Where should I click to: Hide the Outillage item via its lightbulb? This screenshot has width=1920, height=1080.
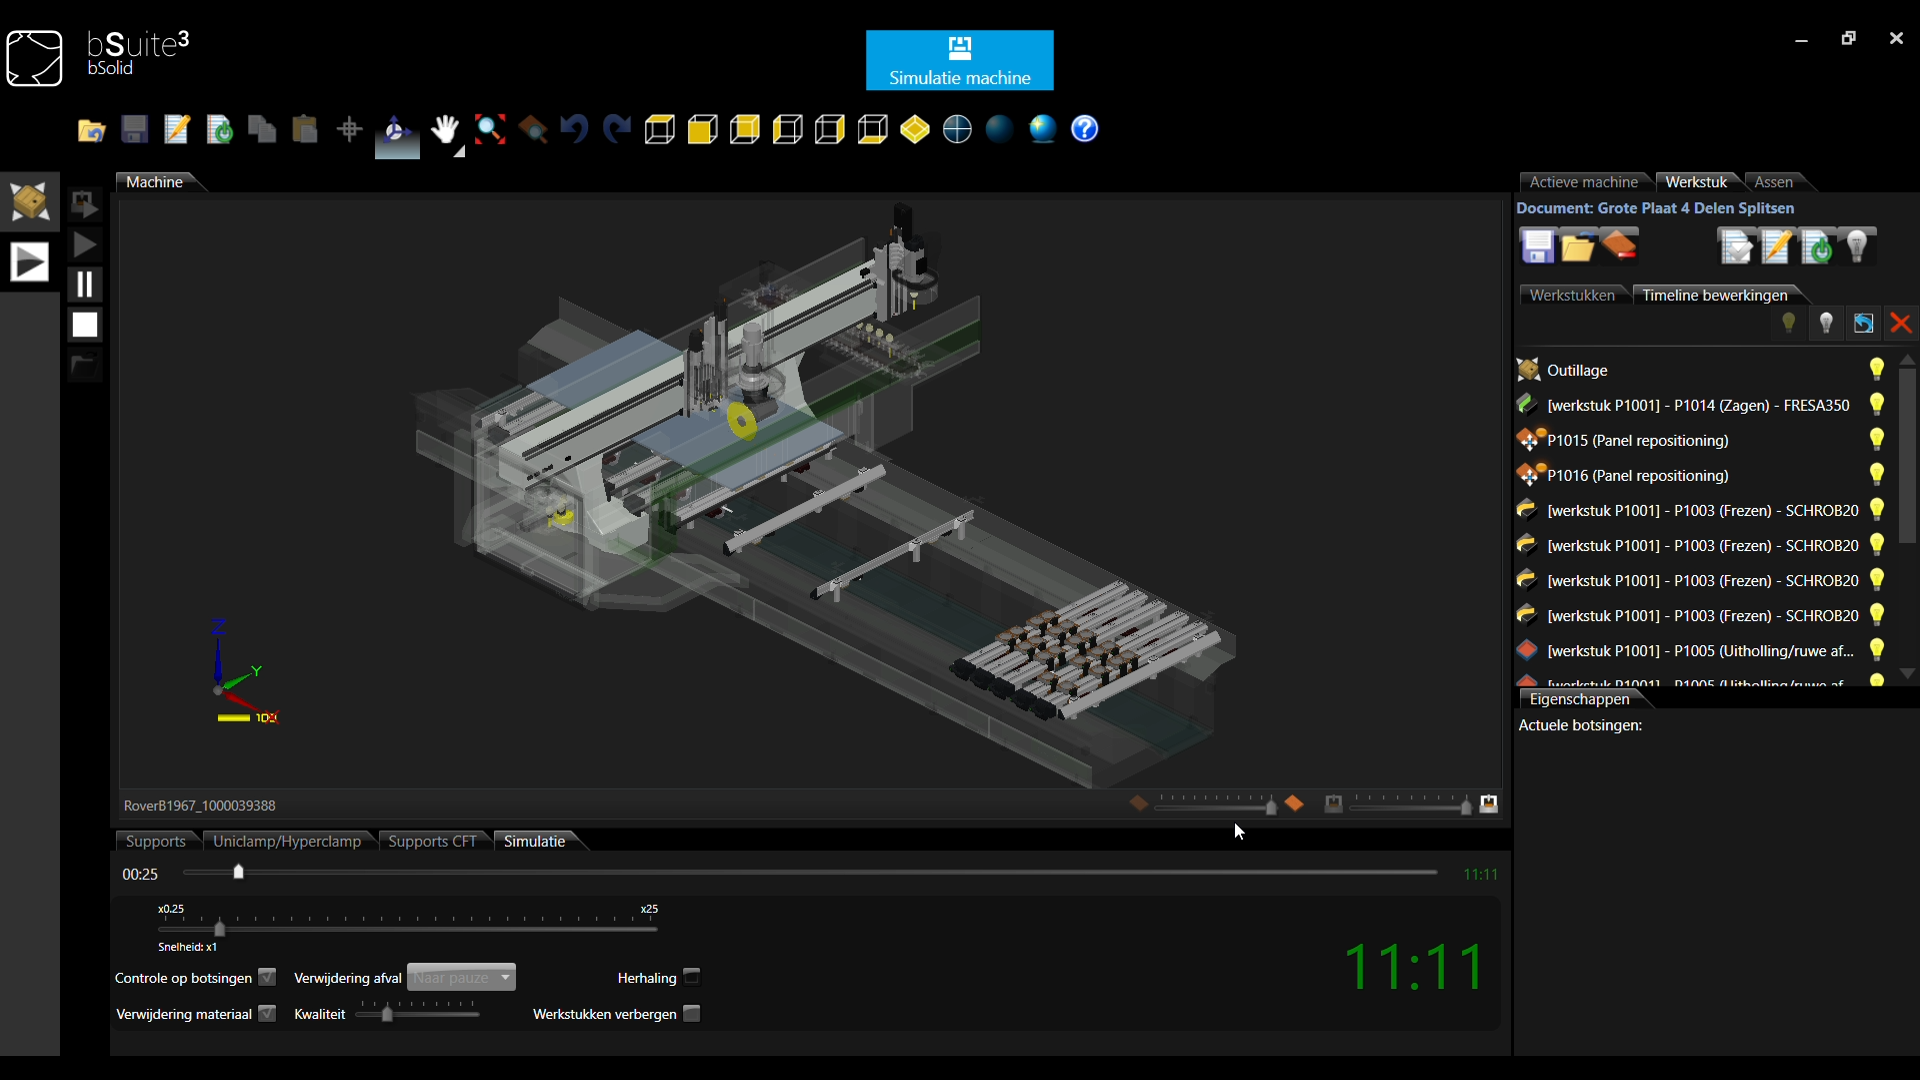click(1876, 369)
